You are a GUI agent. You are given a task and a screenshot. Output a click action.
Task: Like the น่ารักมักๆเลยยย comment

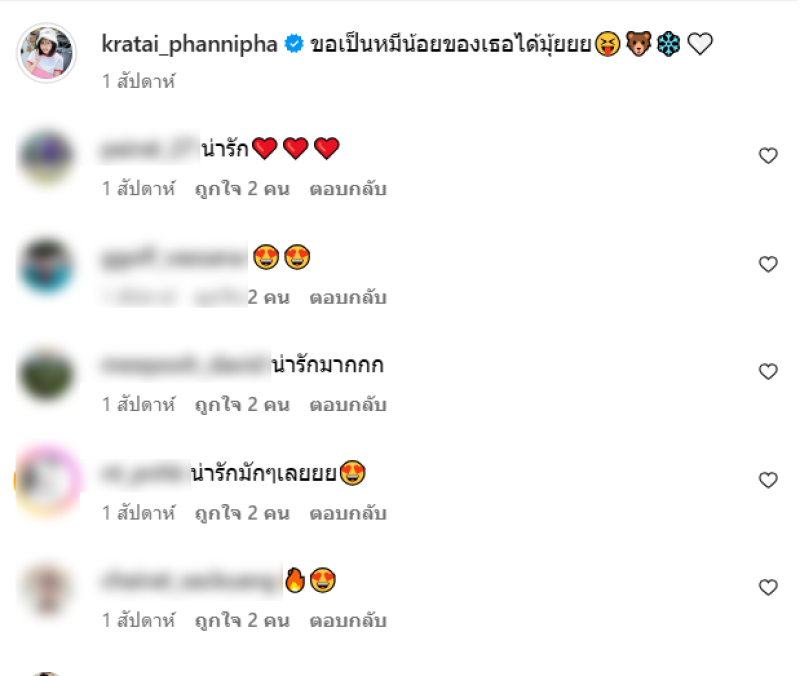[x=768, y=480]
